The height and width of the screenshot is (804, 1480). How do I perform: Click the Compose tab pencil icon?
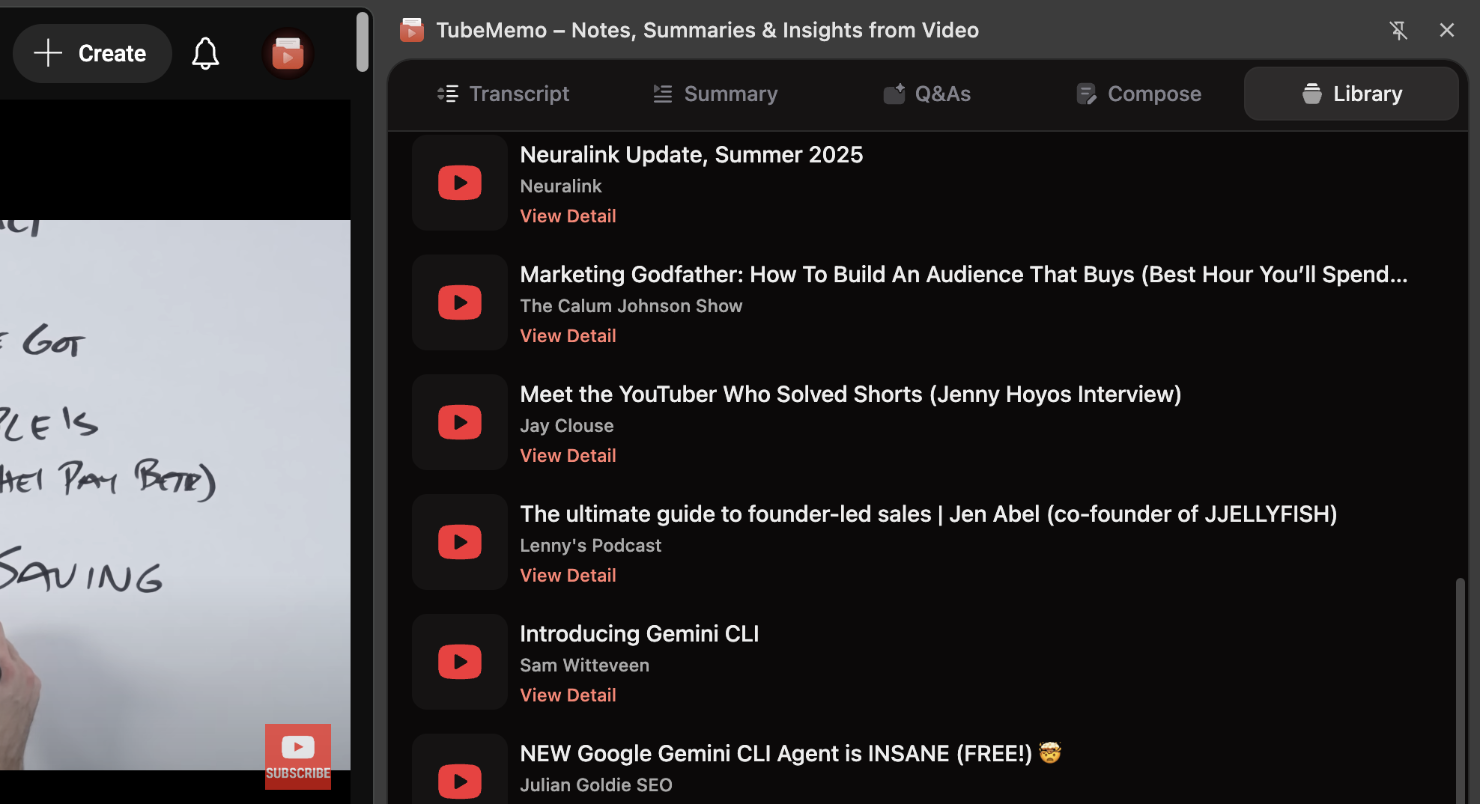[x=1086, y=94]
